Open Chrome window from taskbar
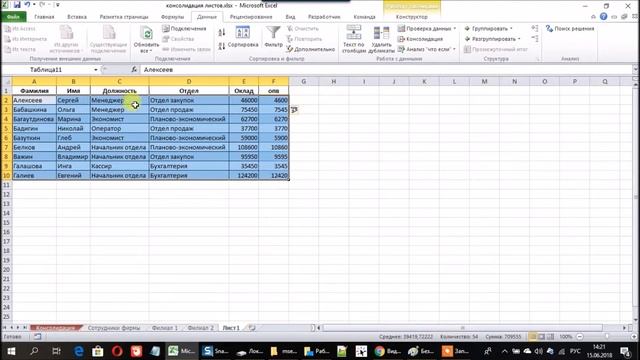 [388, 351]
